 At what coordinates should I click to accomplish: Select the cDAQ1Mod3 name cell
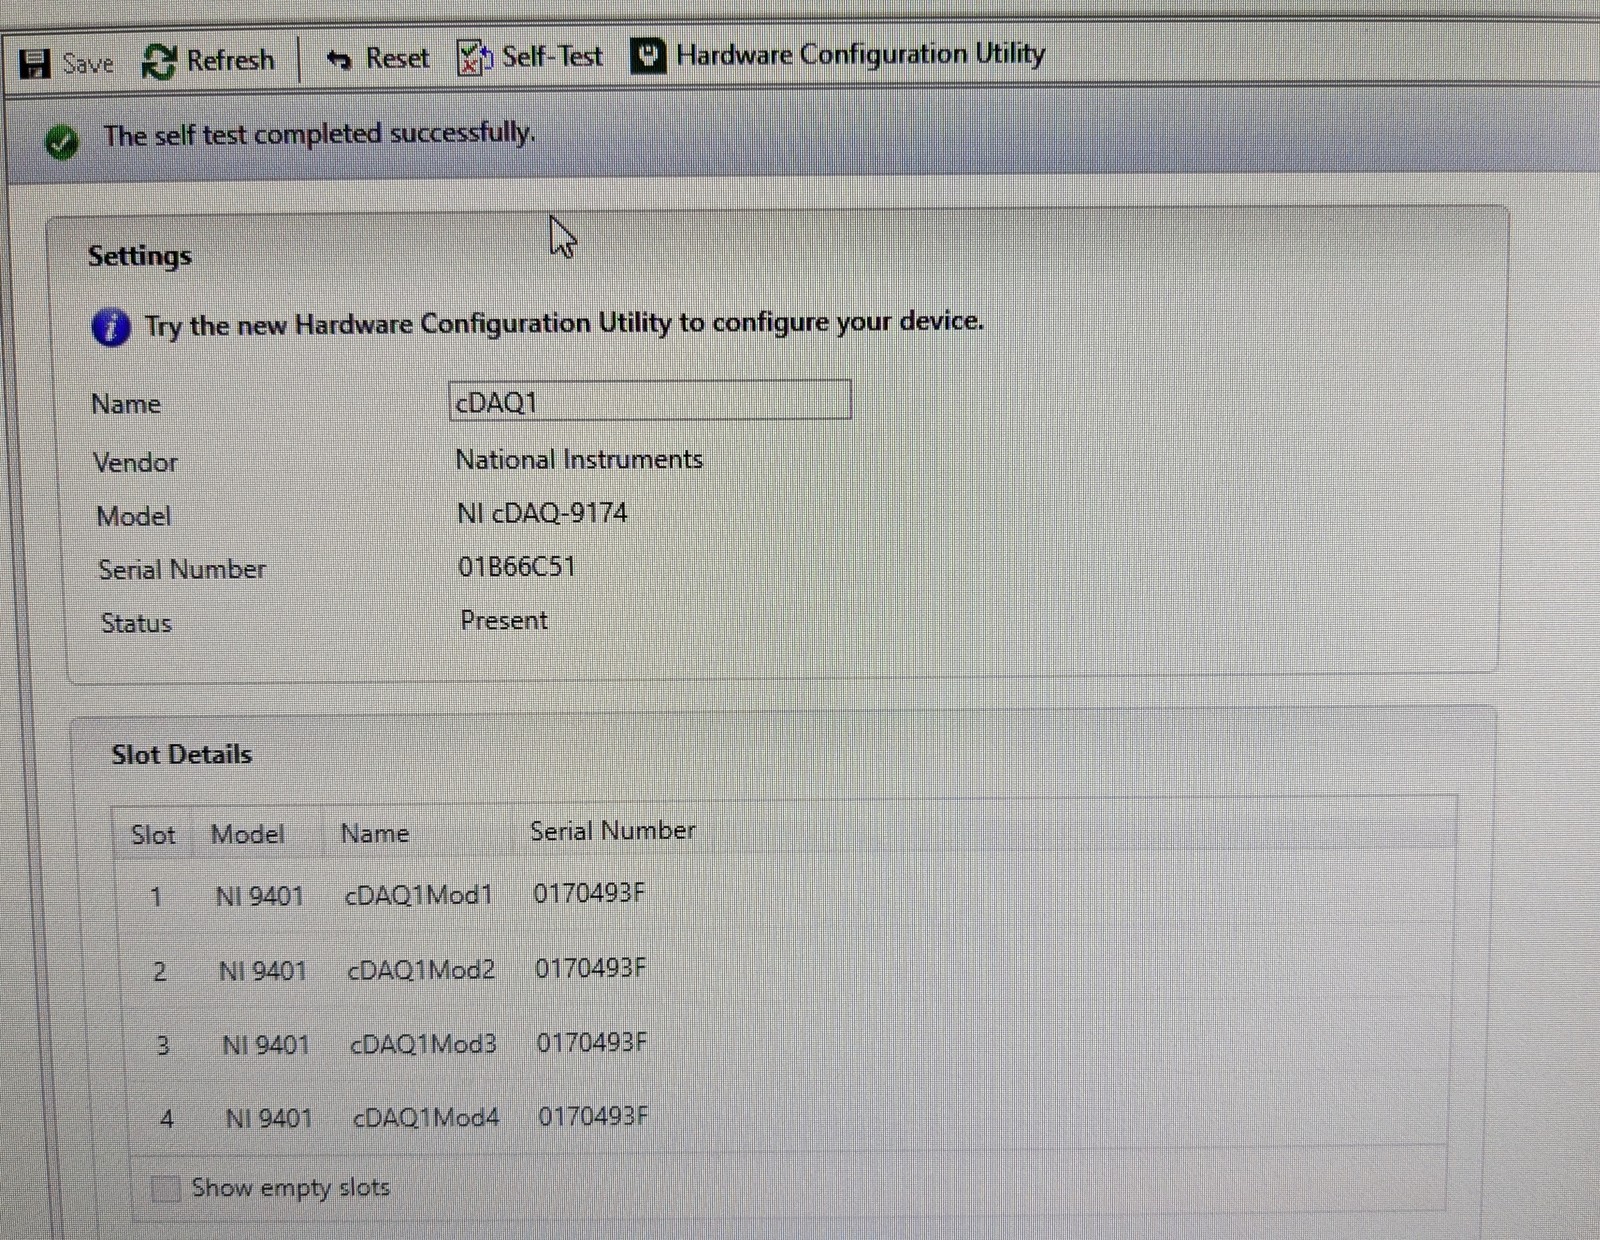pos(423,1044)
